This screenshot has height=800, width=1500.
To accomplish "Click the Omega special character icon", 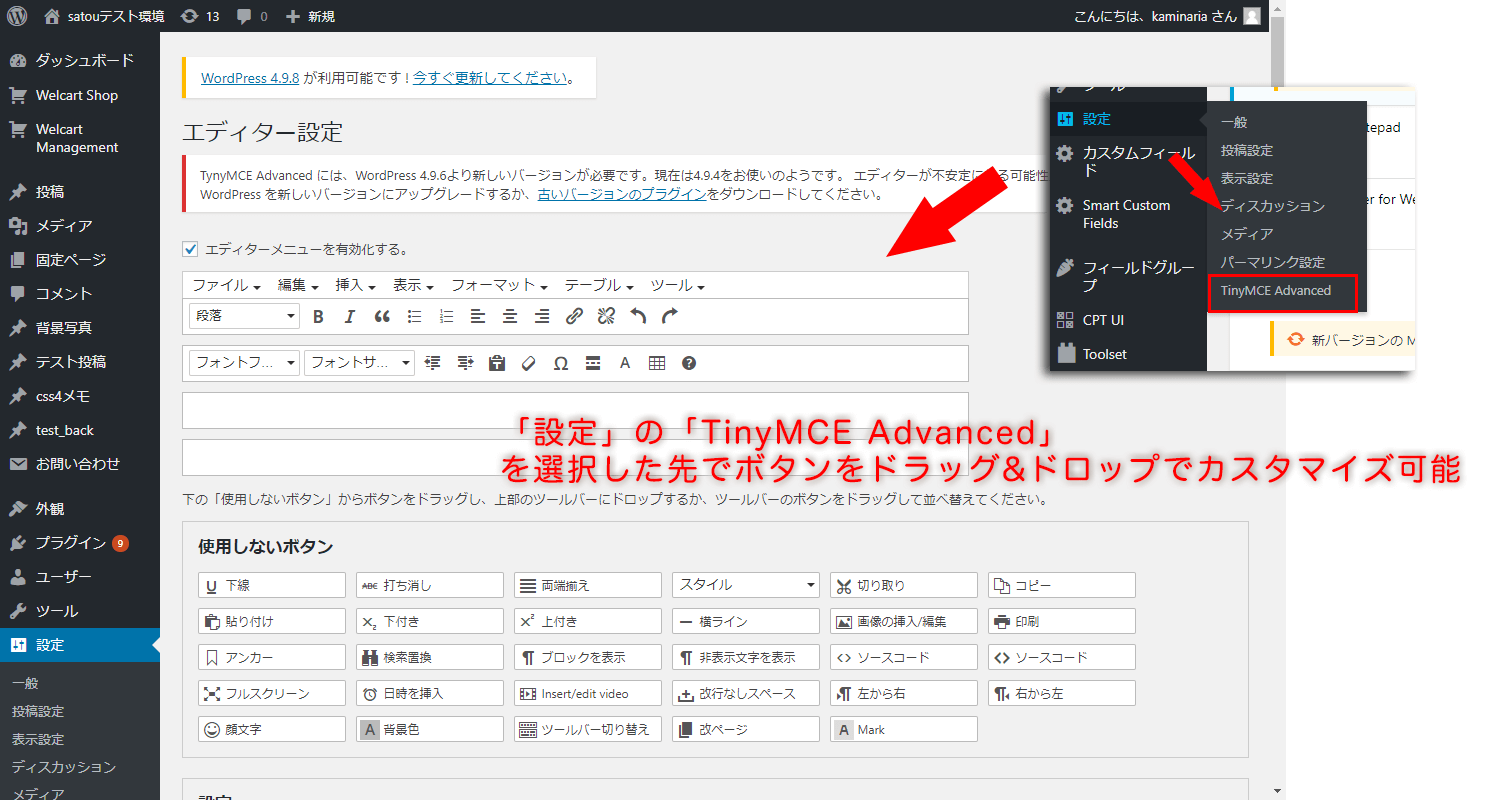I will click(x=561, y=363).
